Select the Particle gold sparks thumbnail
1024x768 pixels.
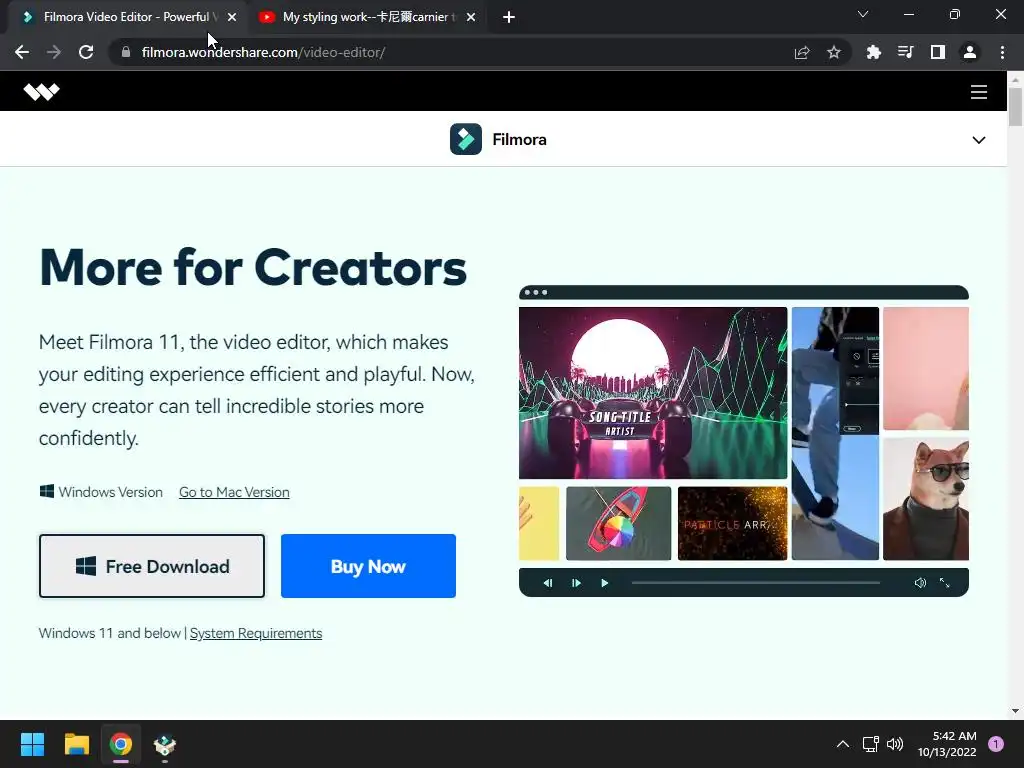733,523
